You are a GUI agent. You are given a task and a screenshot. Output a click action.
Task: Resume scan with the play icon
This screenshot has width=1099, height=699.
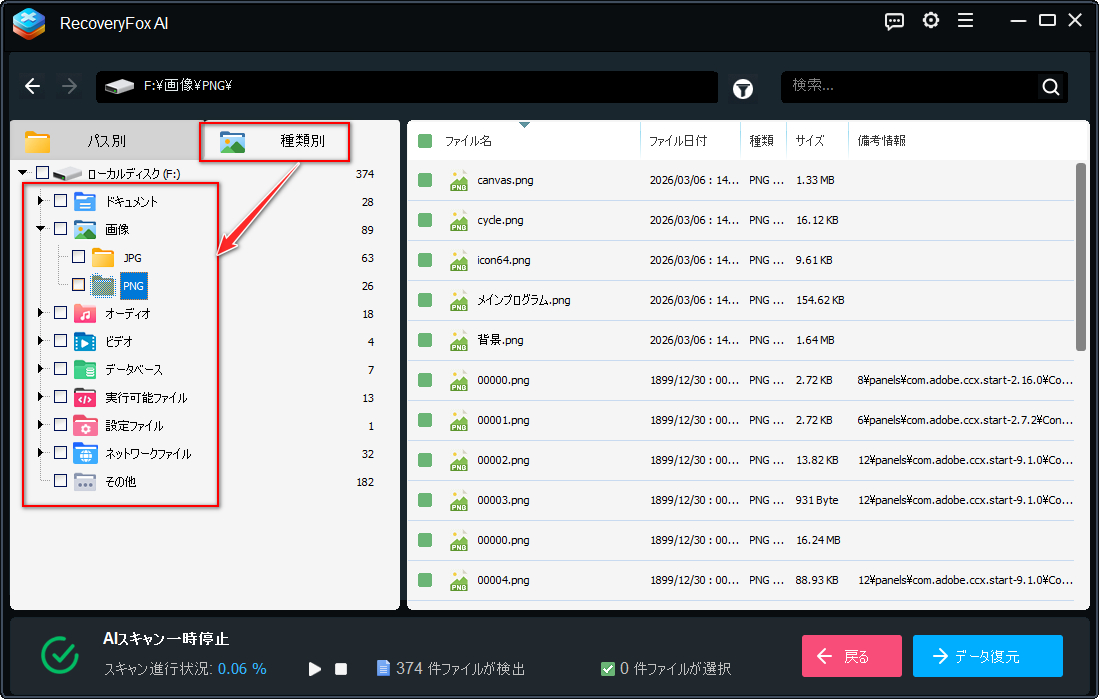[x=314, y=669]
